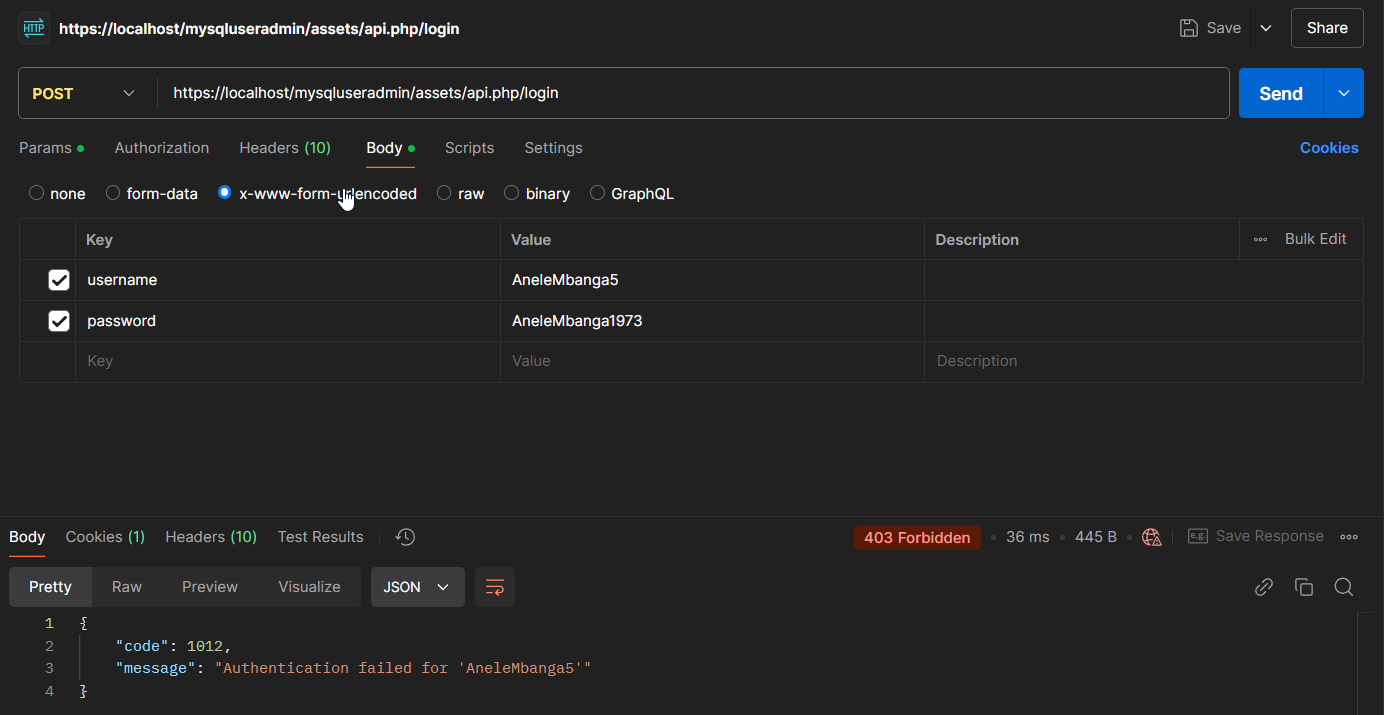
Task: Open the Cookies link
Action: [x=1329, y=148]
